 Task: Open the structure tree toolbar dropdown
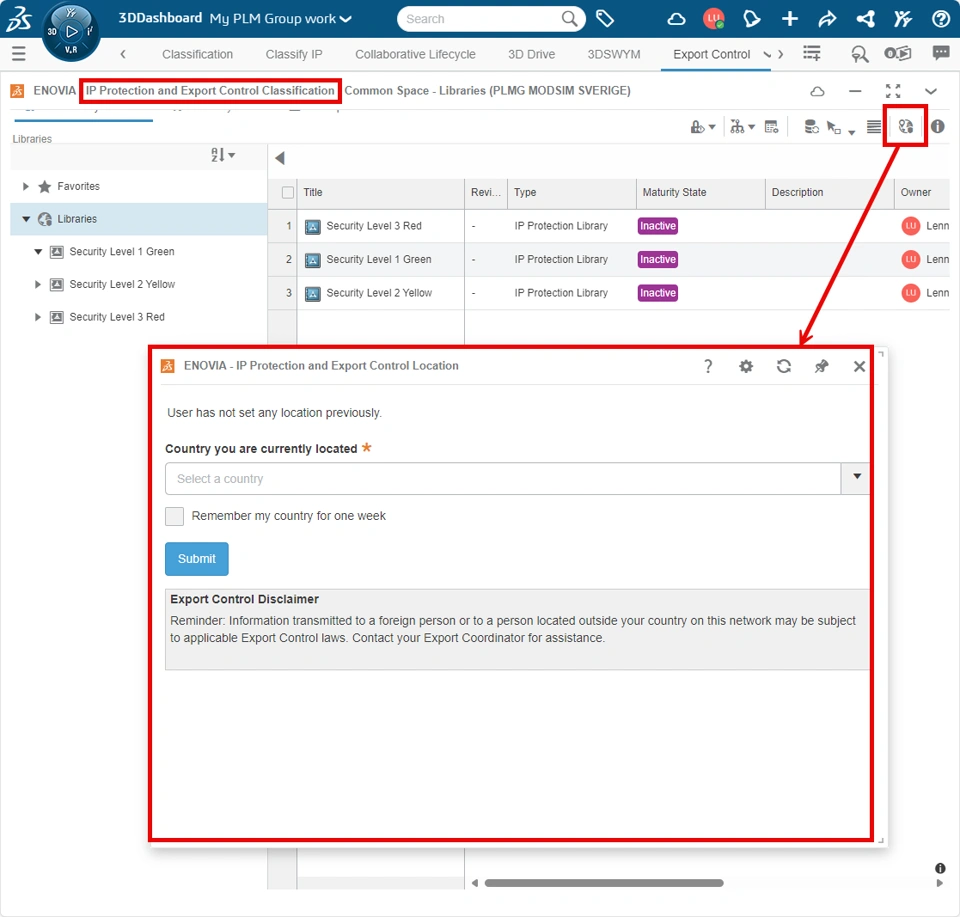[x=742, y=127]
